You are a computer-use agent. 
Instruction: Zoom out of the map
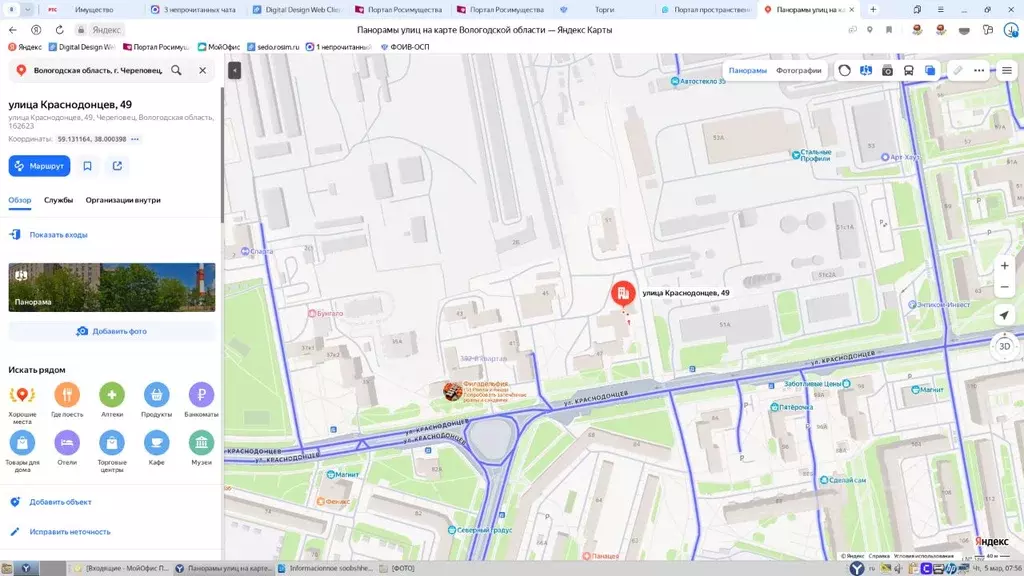[x=1004, y=288]
